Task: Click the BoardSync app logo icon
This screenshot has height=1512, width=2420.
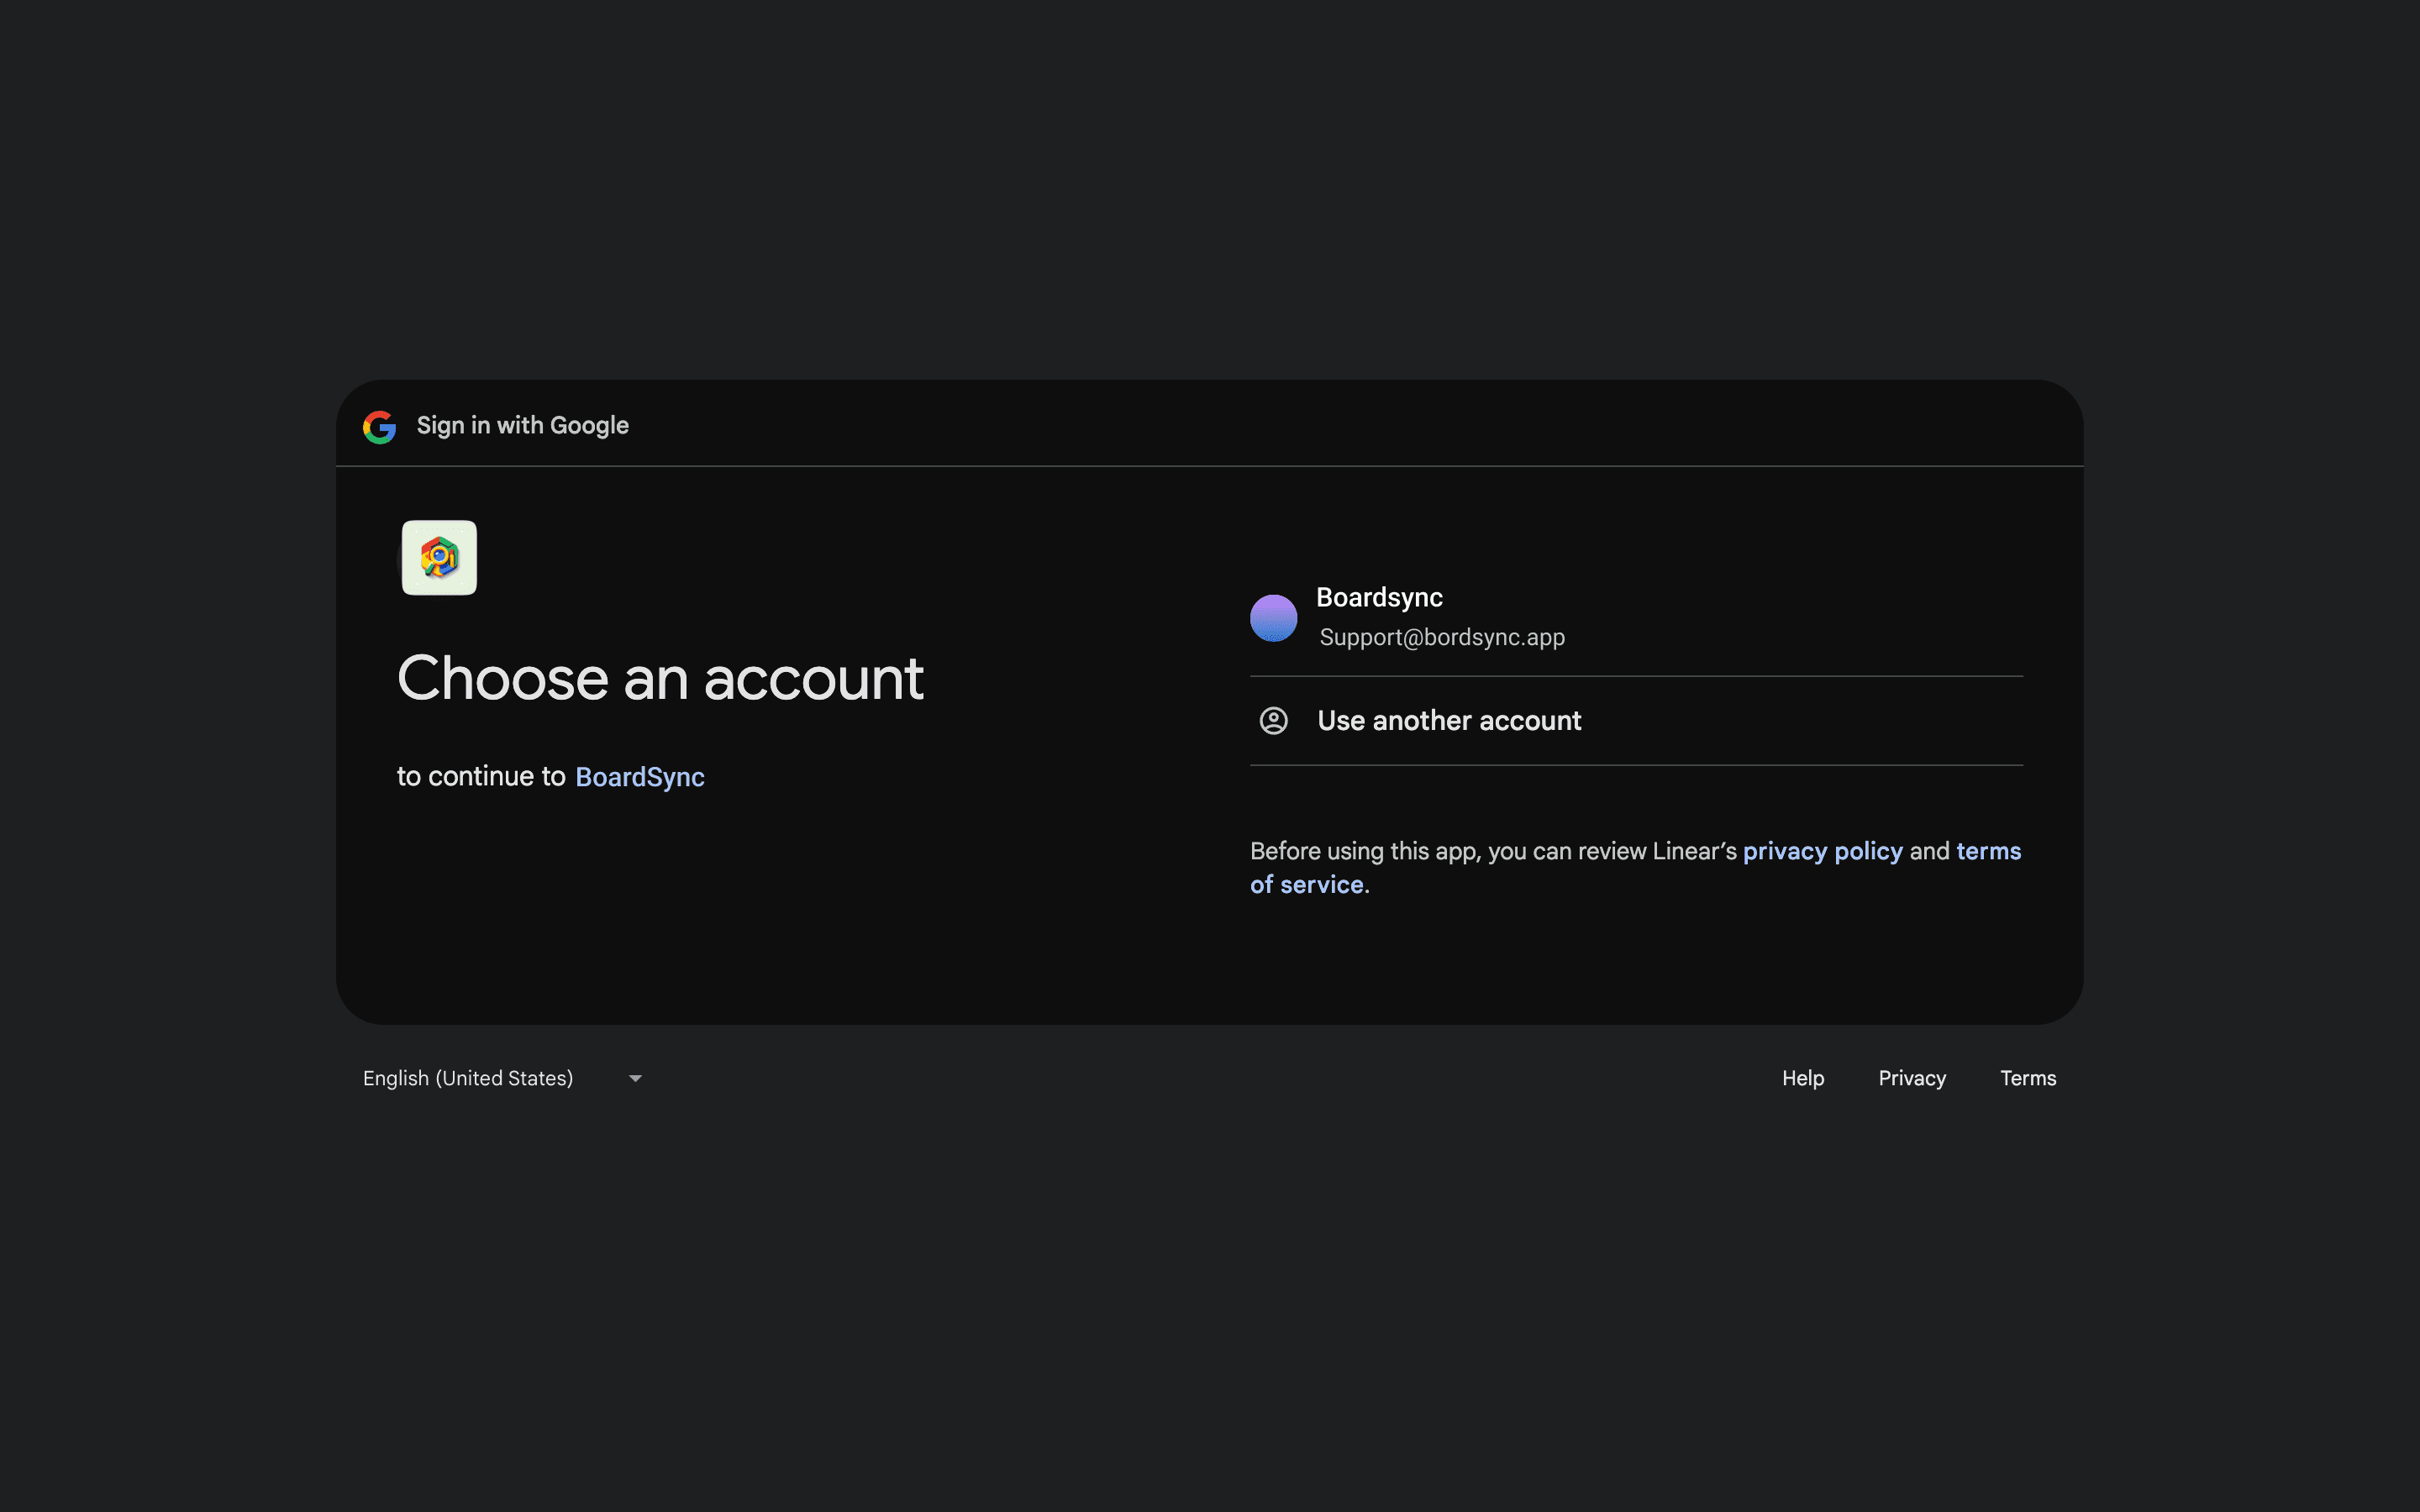Action: (x=439, y=558)
